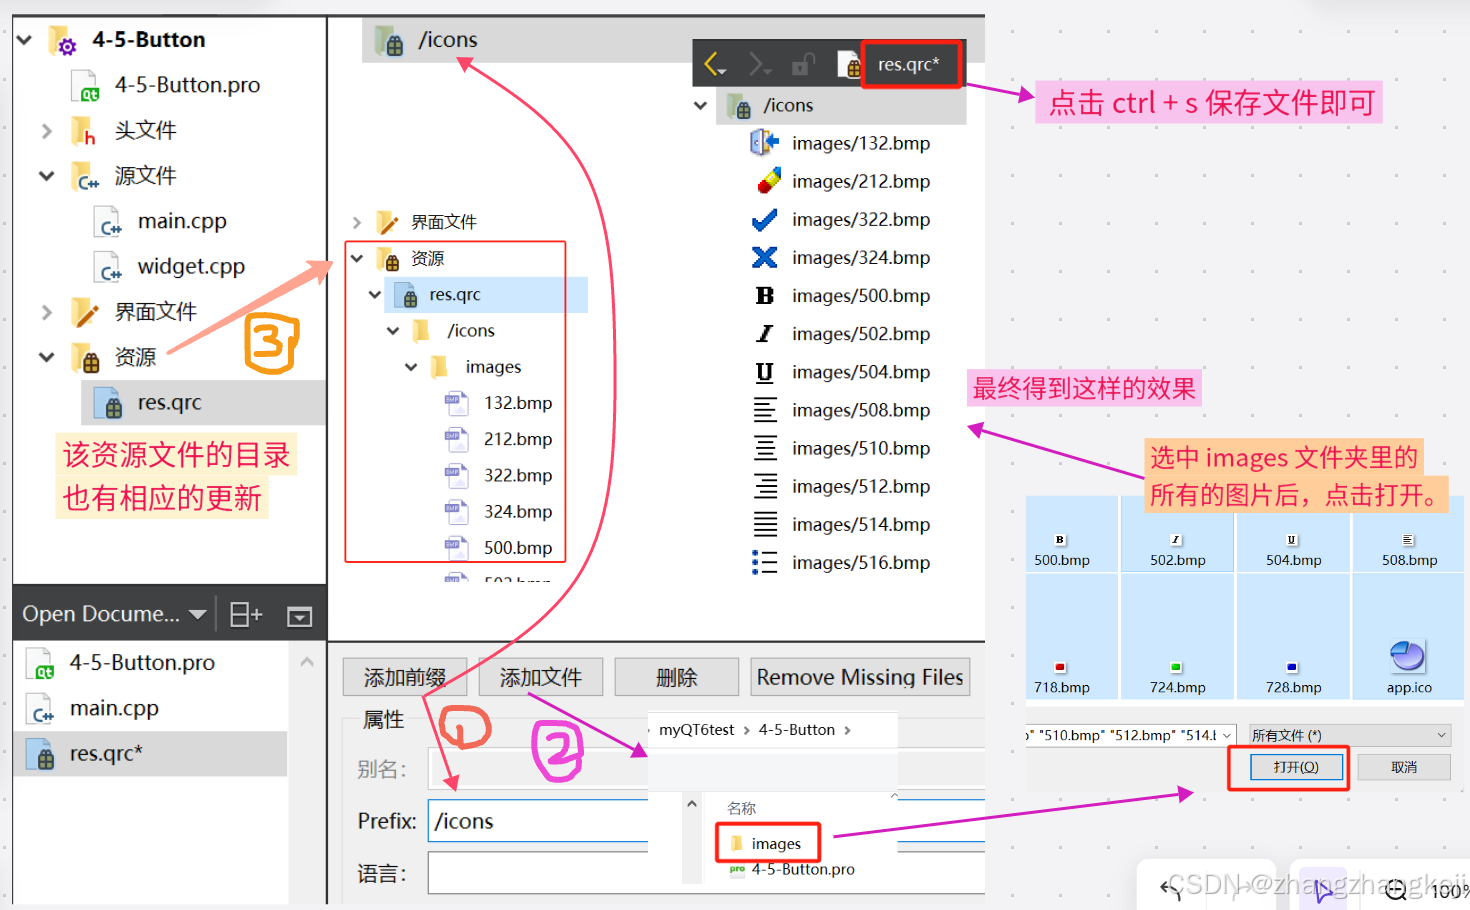The height and width of the screenshot is (910, 1470).
Task: Collapse the 资源 folder in left project tree
Action: coord(46,357)
